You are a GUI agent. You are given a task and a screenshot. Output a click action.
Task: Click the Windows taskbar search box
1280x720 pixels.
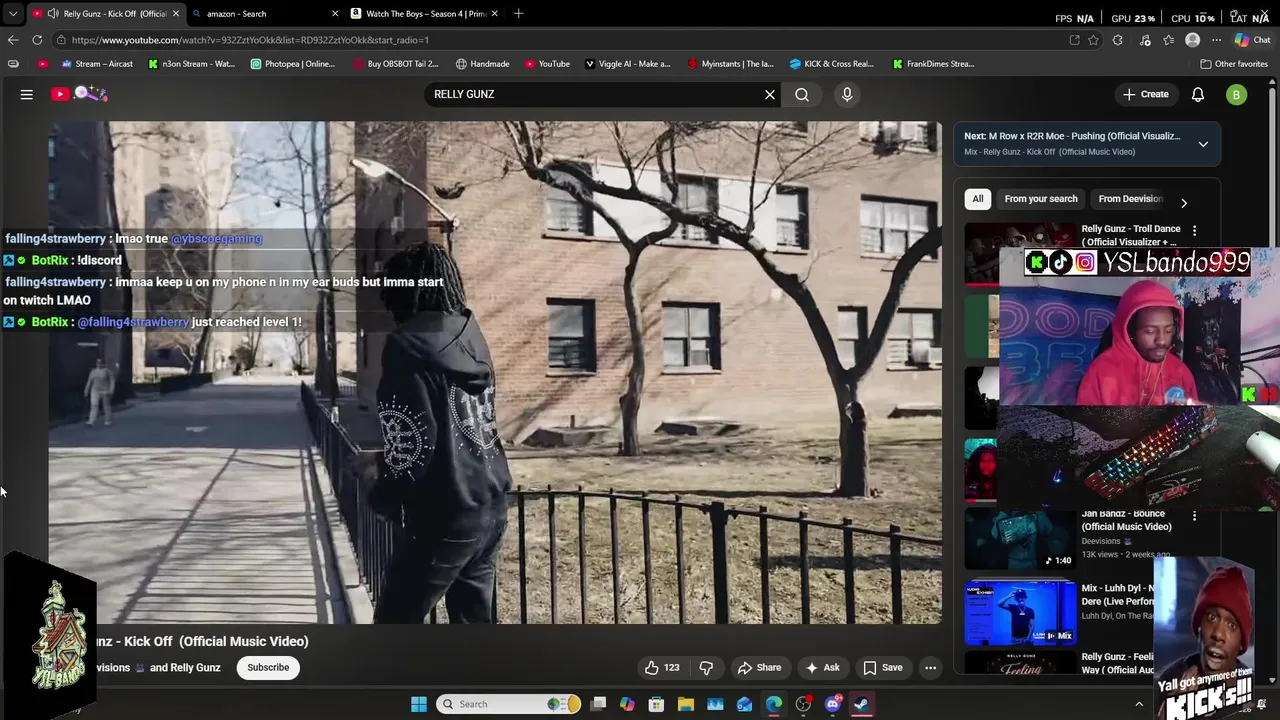(x=510, y=704)
